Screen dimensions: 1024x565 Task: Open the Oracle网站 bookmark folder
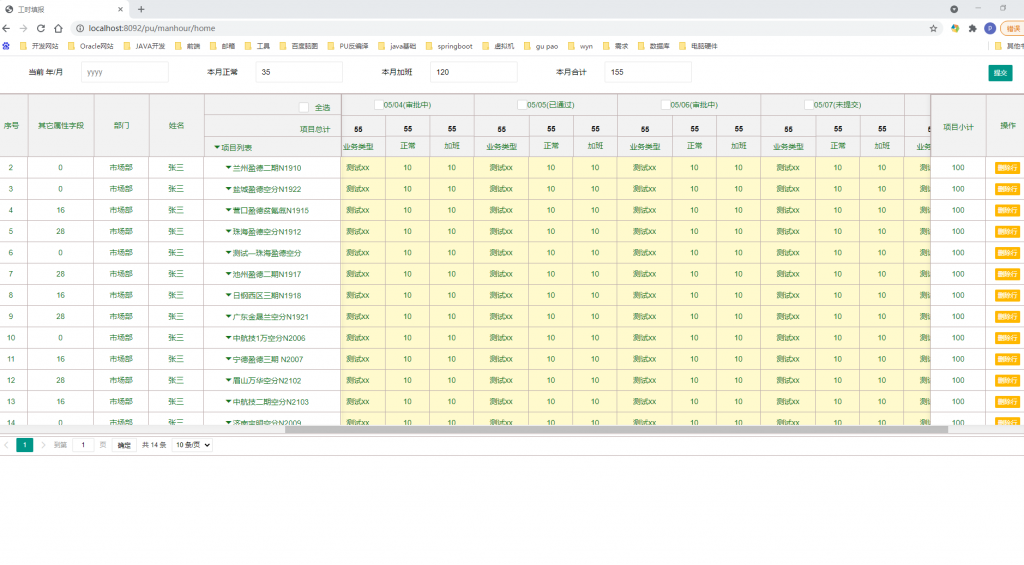point(92,46)
